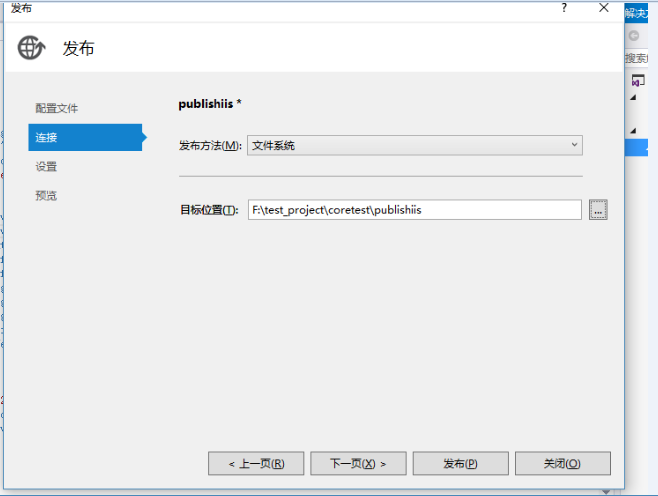Open the help question mark icon
The height and width of the screenshot is (496, 658).
pyautogui.click(x=564, y=8)
